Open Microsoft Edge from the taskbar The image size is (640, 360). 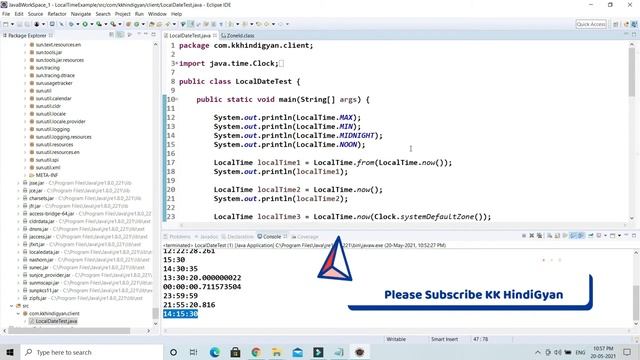coord(215,352)
